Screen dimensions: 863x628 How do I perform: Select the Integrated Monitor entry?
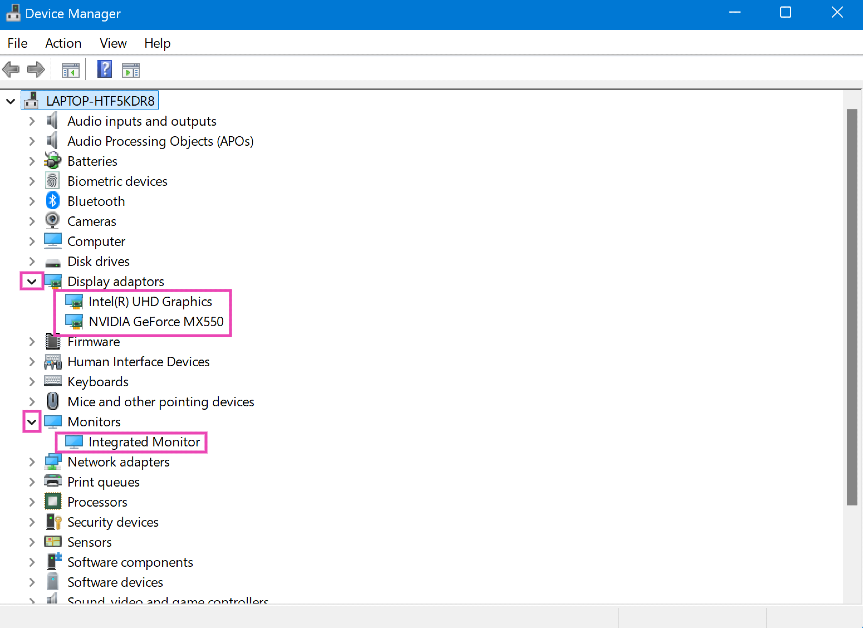click(144, 442)
